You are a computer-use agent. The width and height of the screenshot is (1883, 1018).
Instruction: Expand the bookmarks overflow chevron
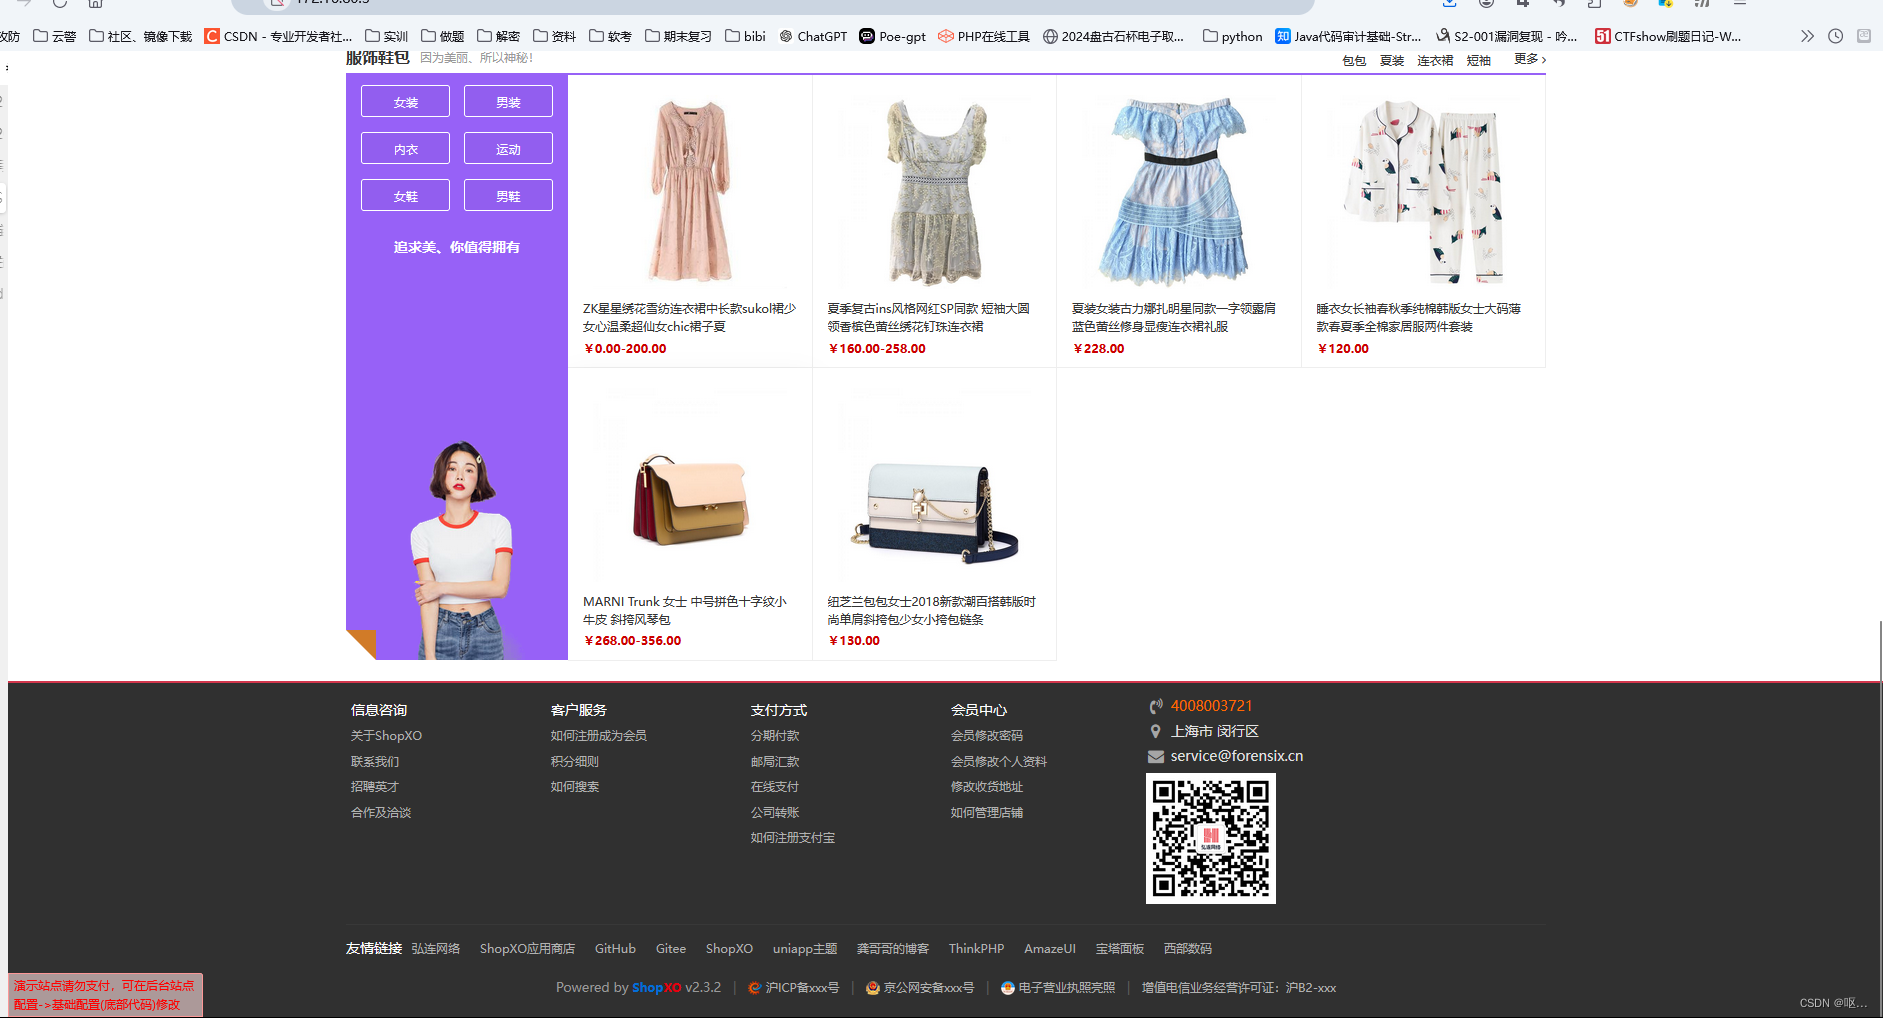(x=1807, y=36)
